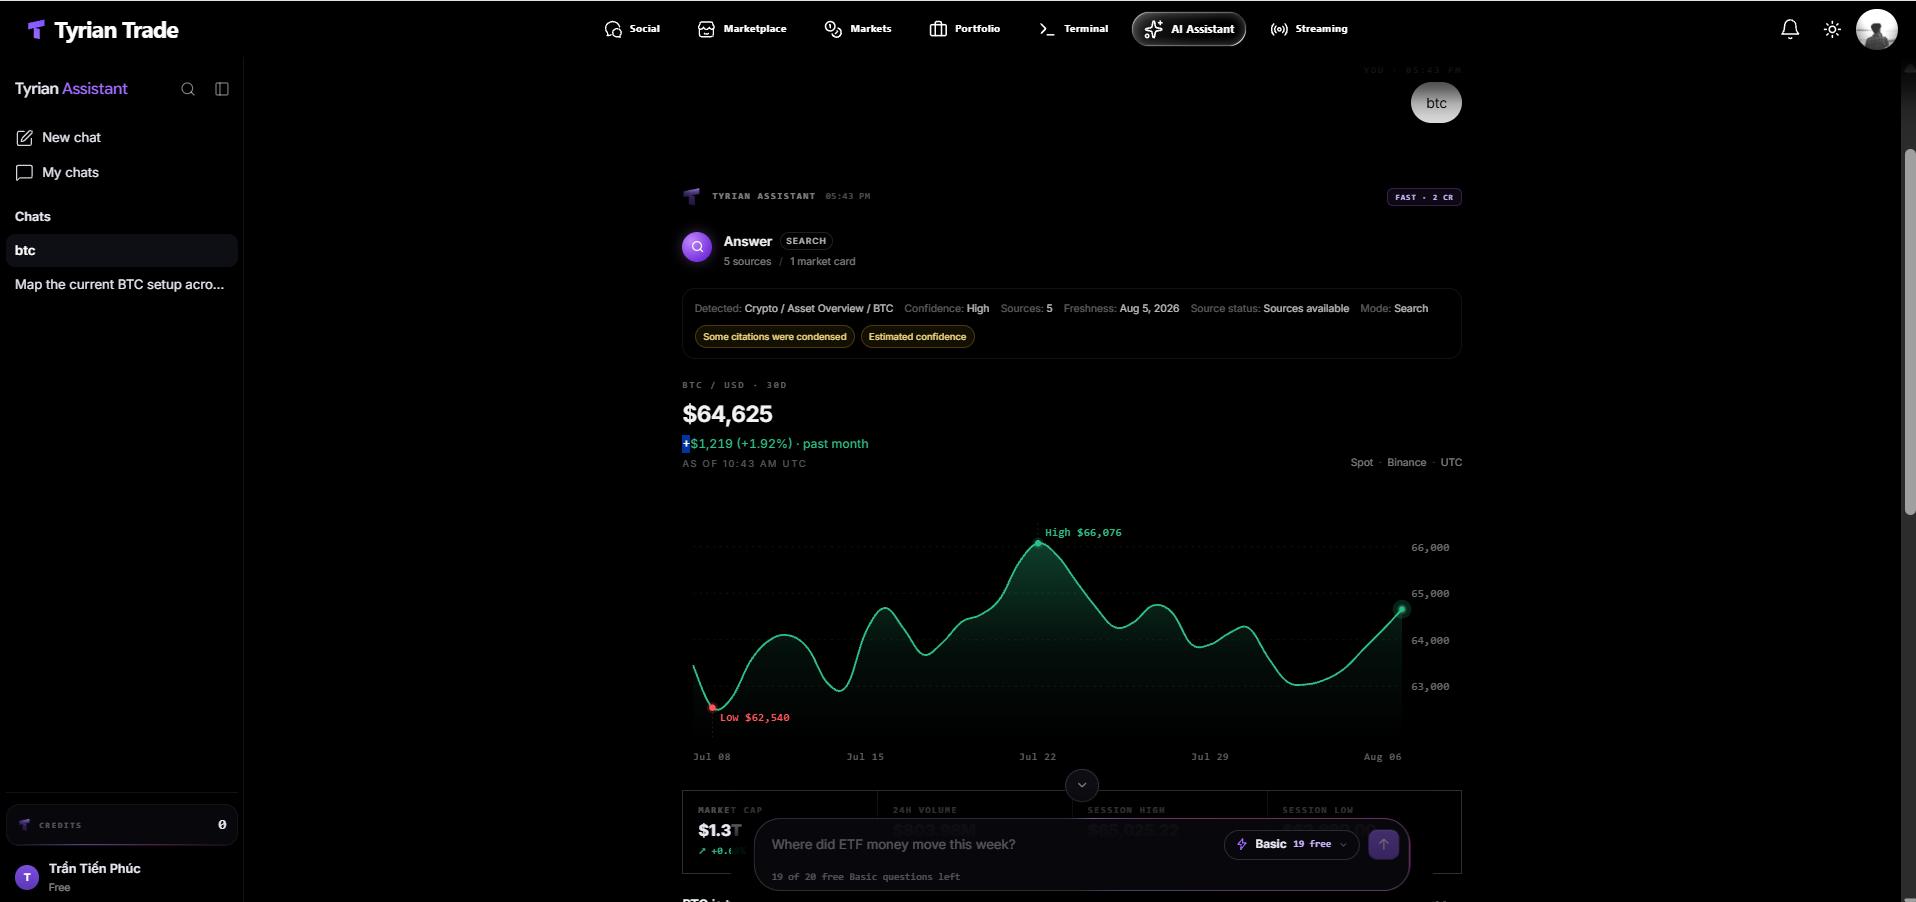Screen dimensions: 1916x902
Task: Focus the 'Where did ETF money move' input
Action: (x=990, y=845)
